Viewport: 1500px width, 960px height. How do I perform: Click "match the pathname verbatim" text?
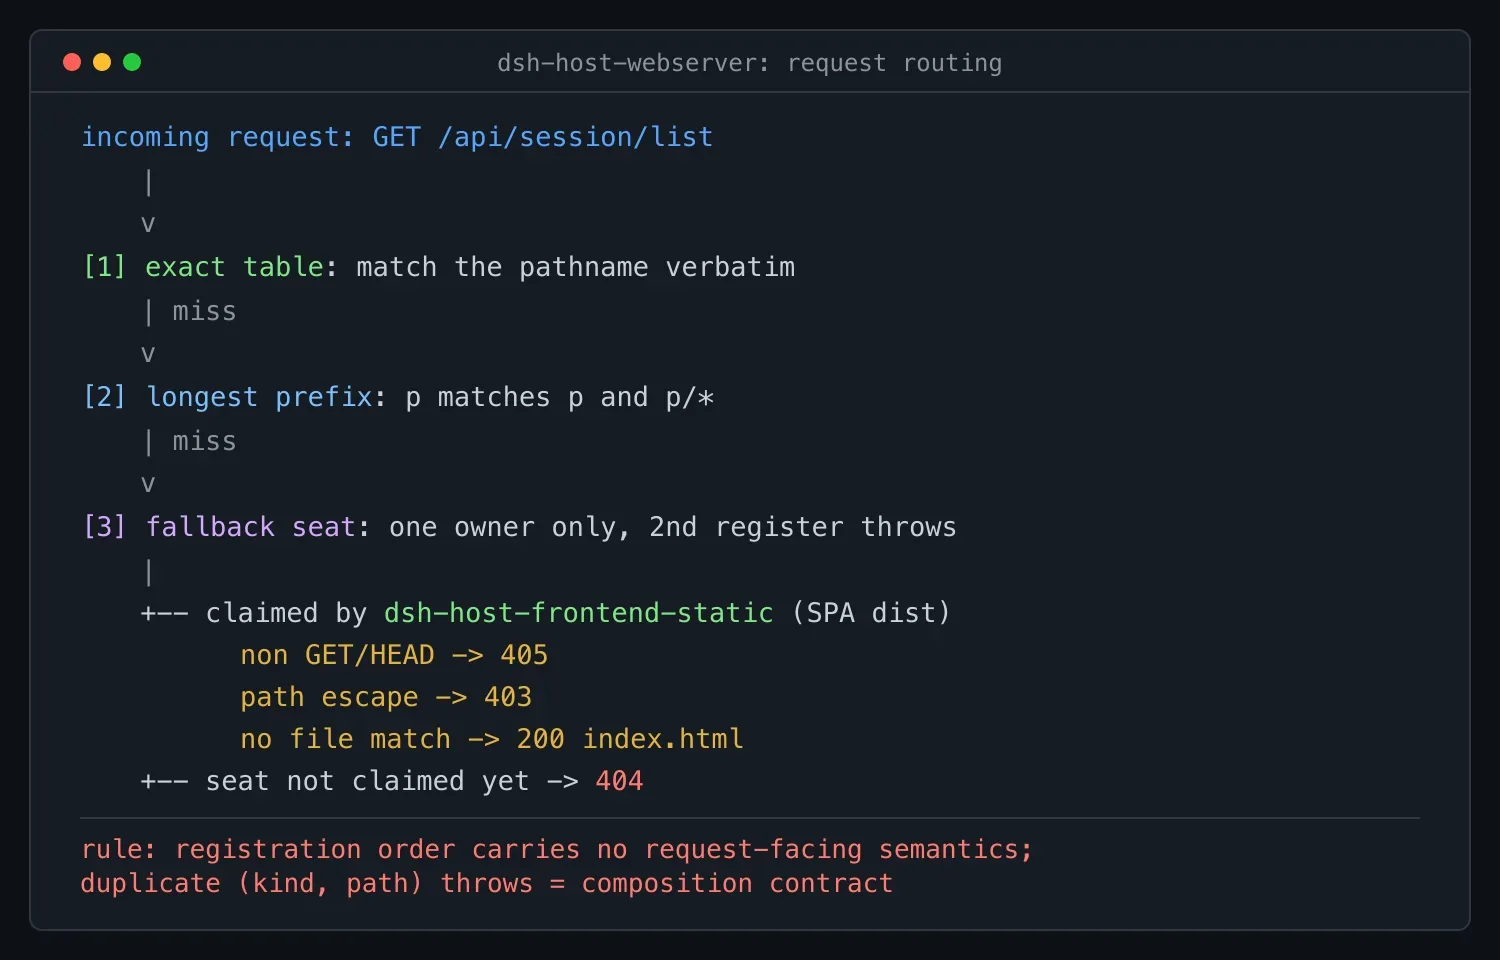point(576,267)
